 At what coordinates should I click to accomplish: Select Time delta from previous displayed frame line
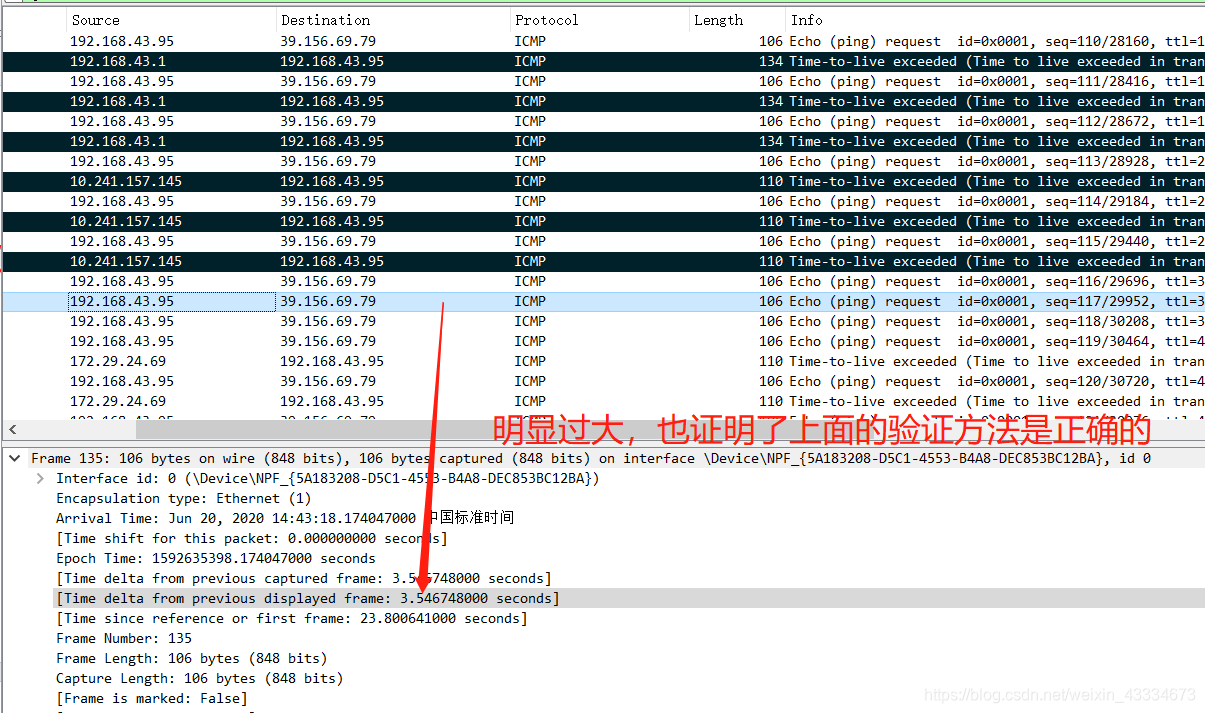pyautogui.click(x=307, y=598)
